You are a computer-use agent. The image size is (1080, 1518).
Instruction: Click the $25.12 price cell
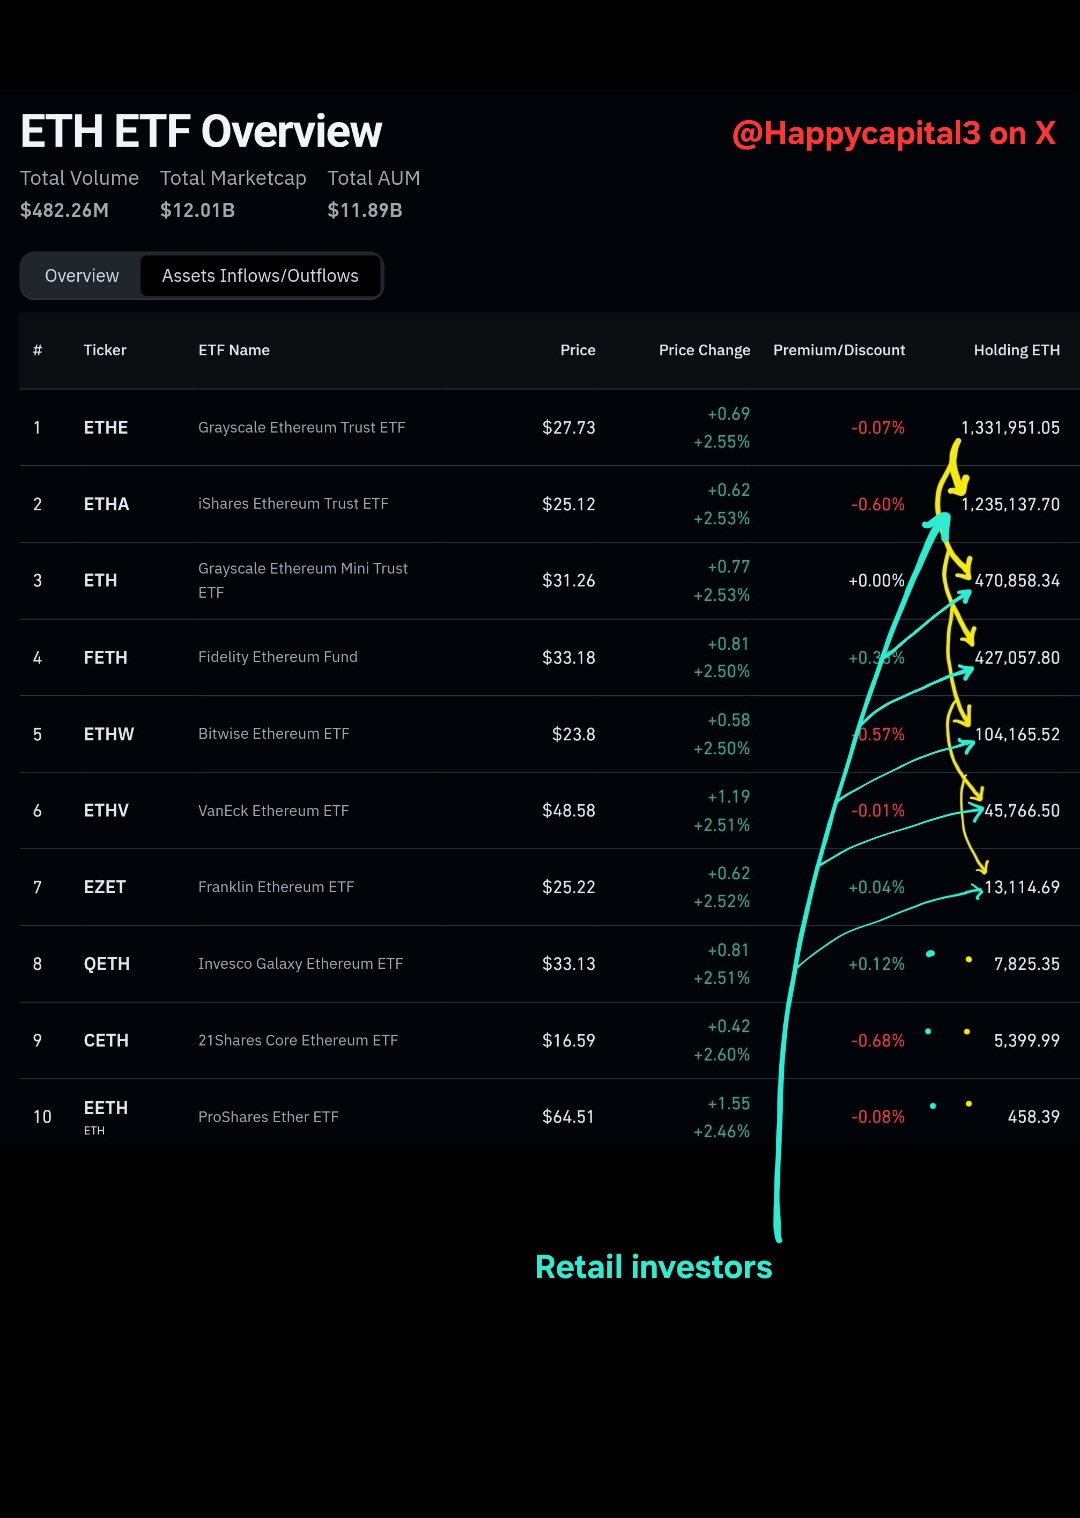pos(569,504)
